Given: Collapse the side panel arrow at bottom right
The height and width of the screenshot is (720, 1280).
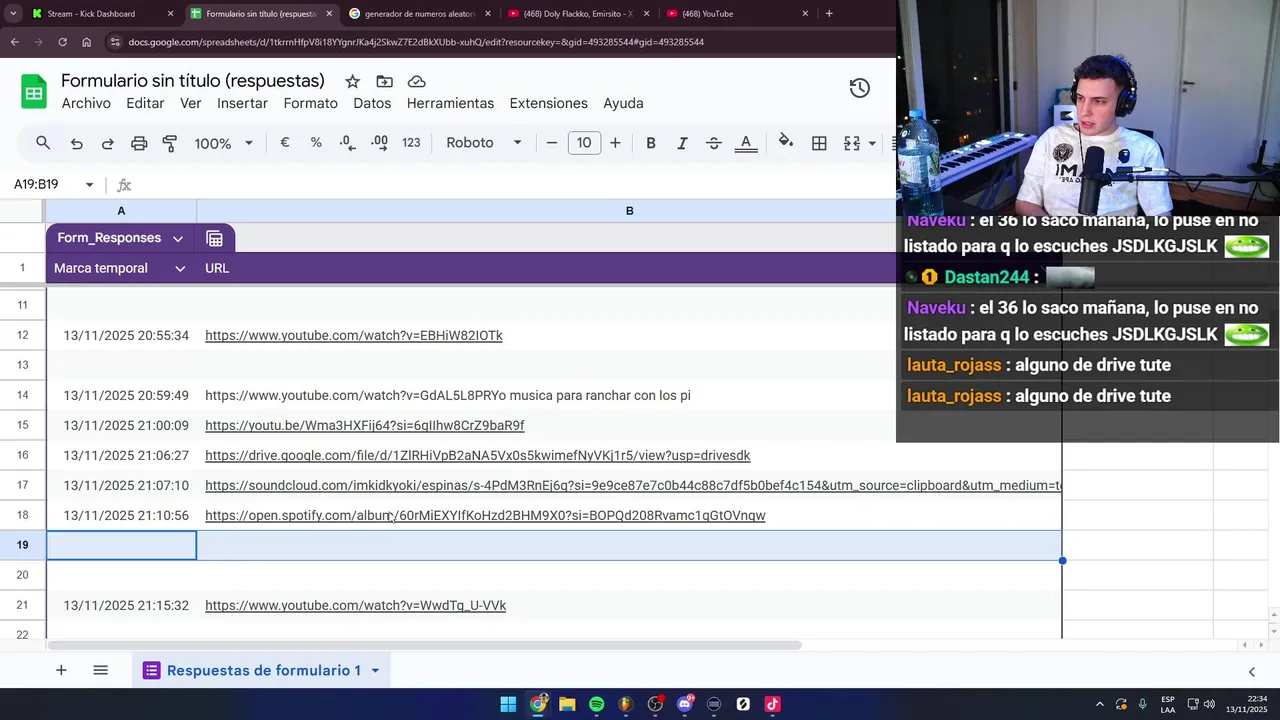Looking at the screenshot, I should [1251, 672].
